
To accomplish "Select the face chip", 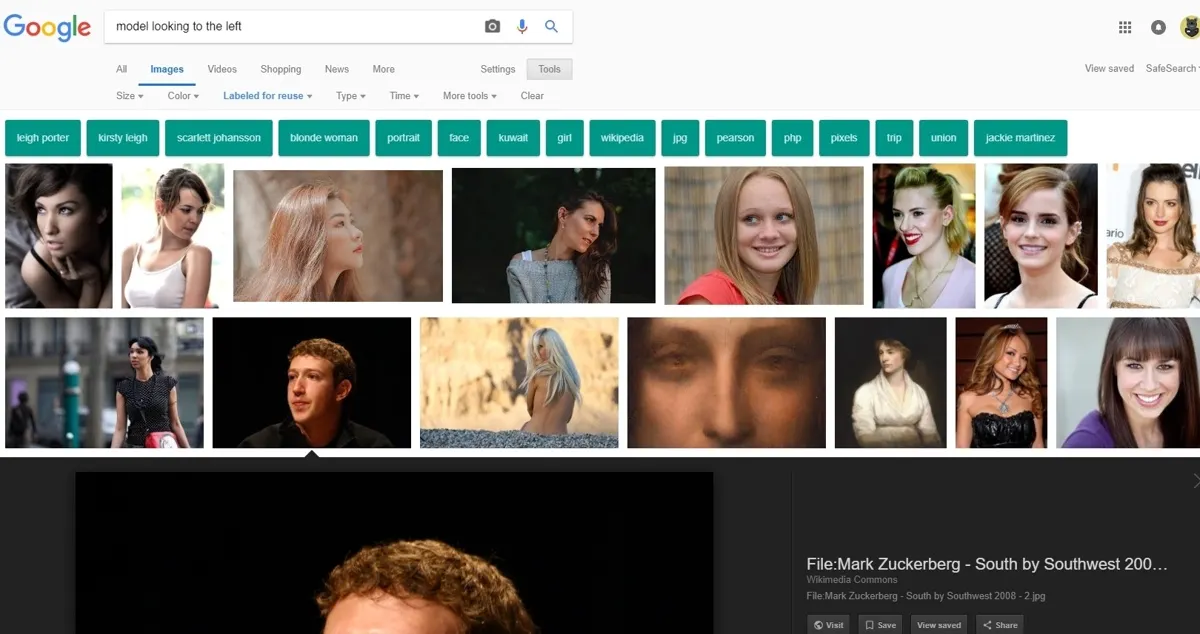I will [459, 138].
